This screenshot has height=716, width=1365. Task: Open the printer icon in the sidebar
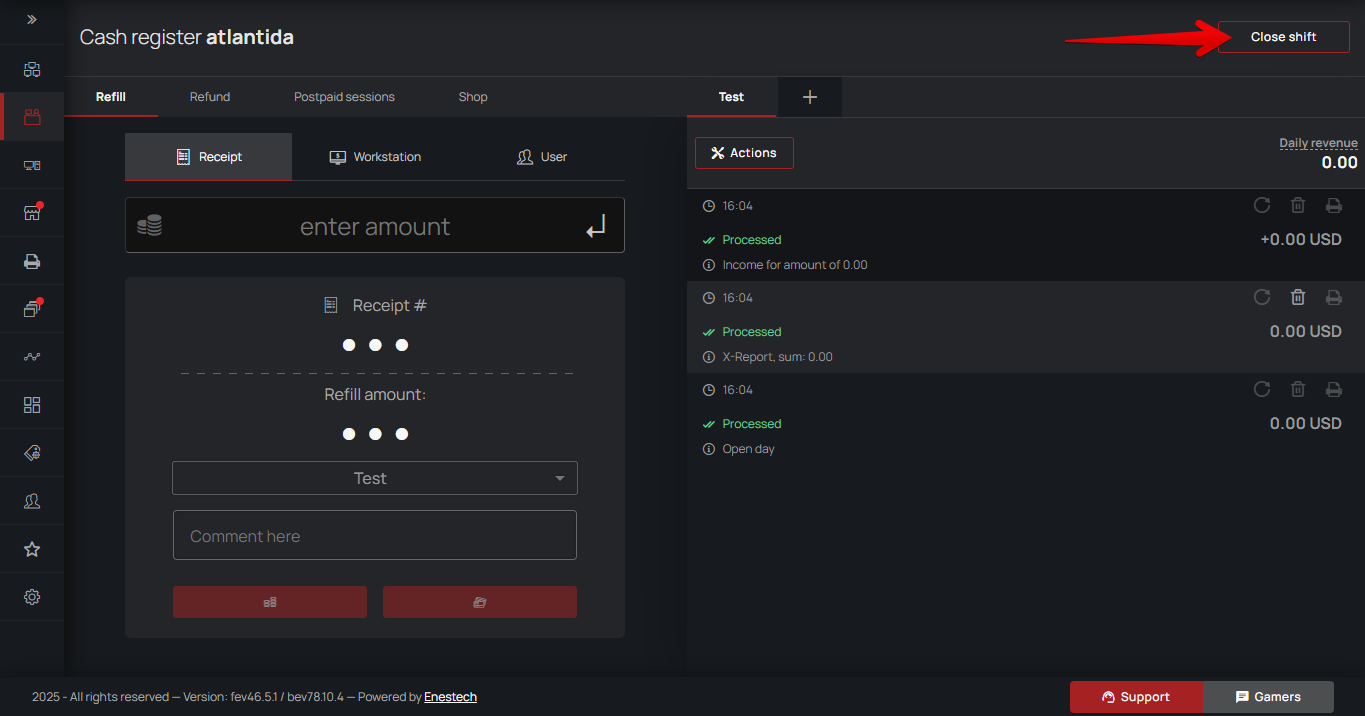[x=32, y=261]
